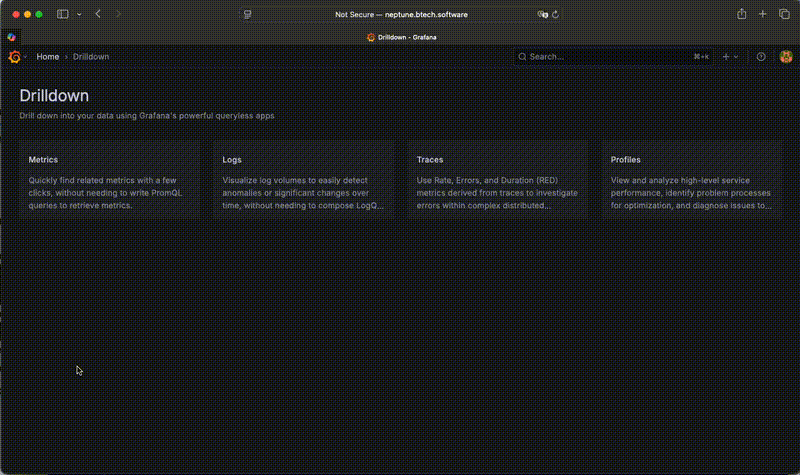Open the Grafana logo menu
800x475 pixels.
pos(14,57)
